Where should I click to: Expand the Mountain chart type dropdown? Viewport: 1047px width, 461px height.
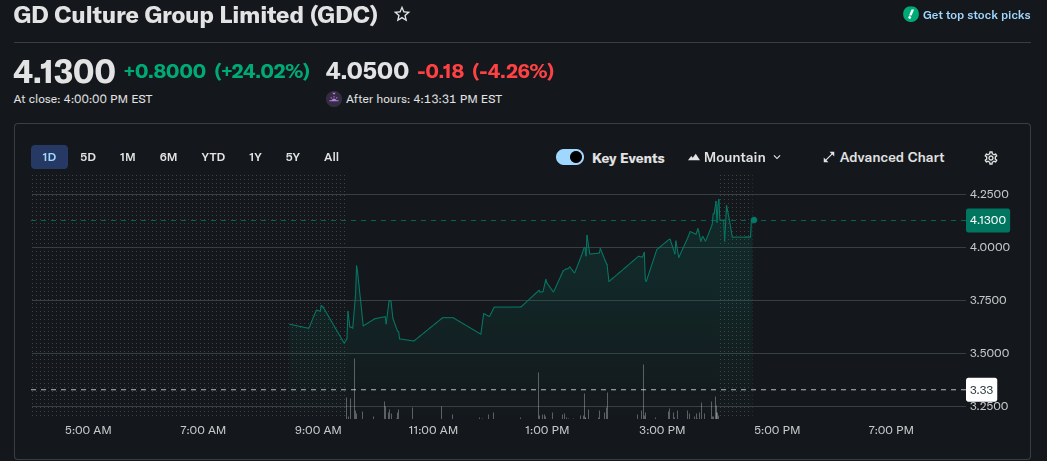[x=777, y=158]
